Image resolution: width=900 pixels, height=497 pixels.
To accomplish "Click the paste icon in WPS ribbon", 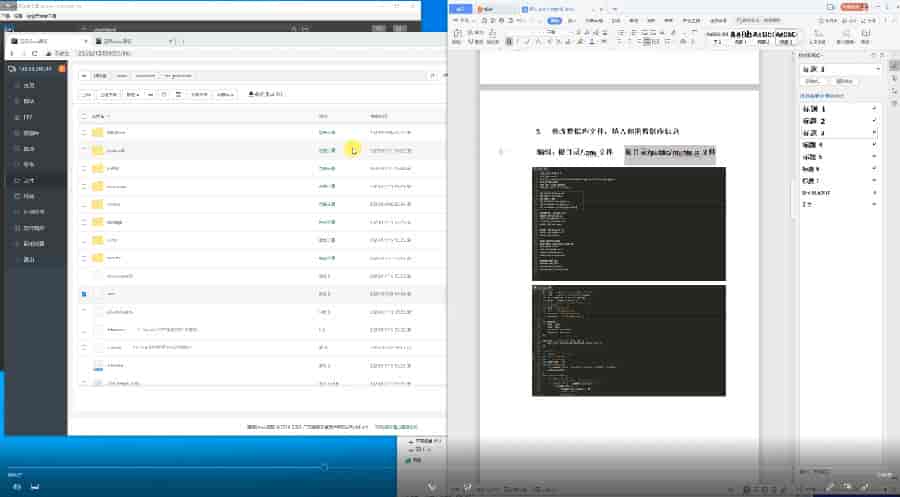I will point(457,33).
